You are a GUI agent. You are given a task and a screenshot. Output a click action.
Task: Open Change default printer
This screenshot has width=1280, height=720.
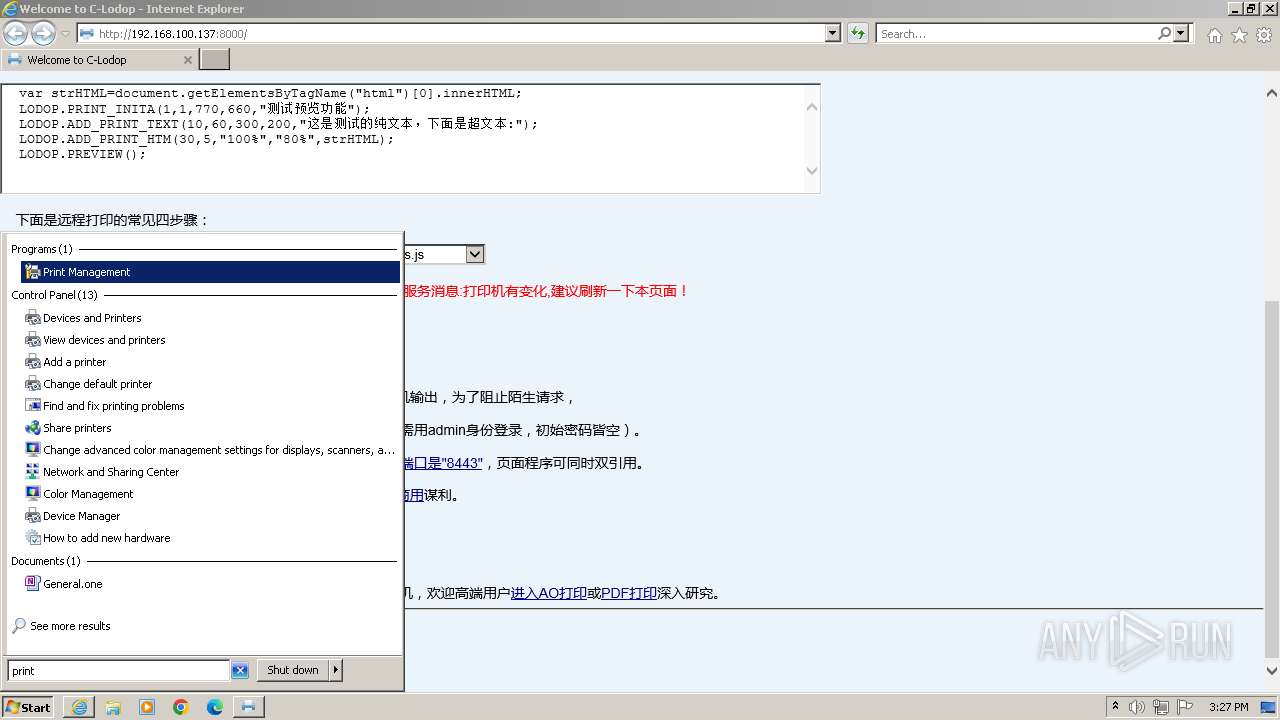97,384
